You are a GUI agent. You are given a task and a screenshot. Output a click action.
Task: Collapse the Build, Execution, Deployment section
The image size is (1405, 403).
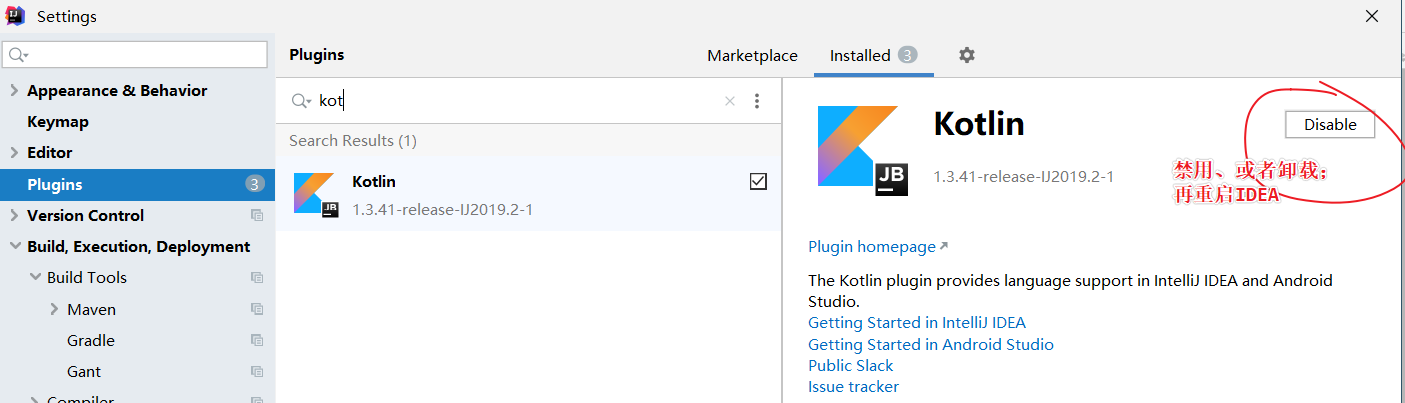click(x=14, y=247)
